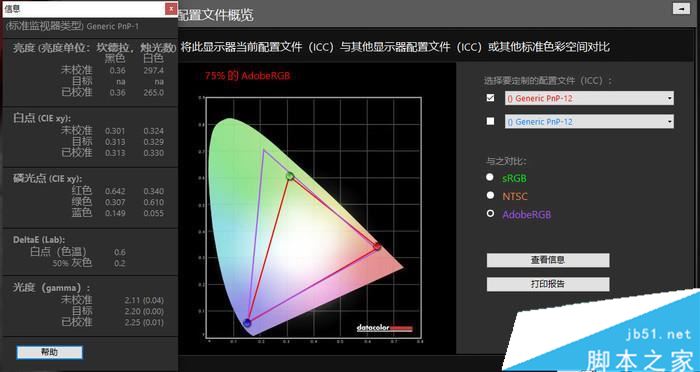
Task: Click the 磷光点 (CIE xy) section heading
Action: click(x=48, y=178)
